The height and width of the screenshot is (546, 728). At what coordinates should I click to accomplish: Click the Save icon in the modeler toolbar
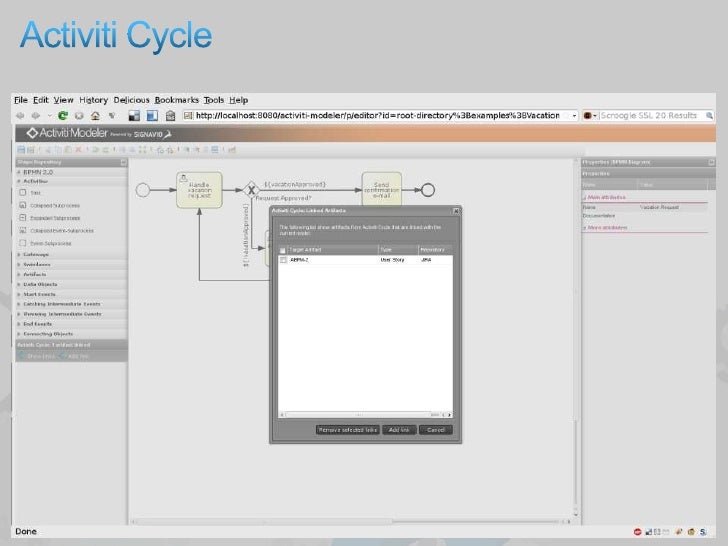pyautogui.click(x=21, y=150)
